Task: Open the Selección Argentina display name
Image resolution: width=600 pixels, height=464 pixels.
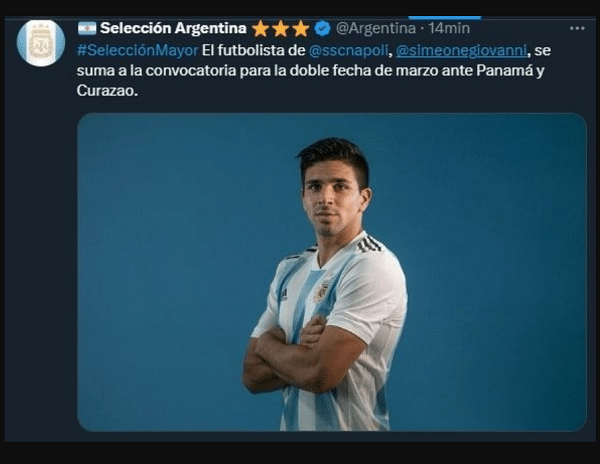Action: [x=173, y=28]
